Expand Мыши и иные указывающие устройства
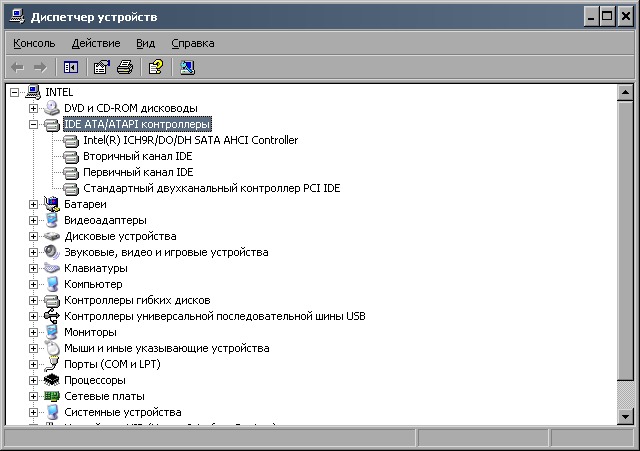Viewport: 640px width, 451px height. 33,348
